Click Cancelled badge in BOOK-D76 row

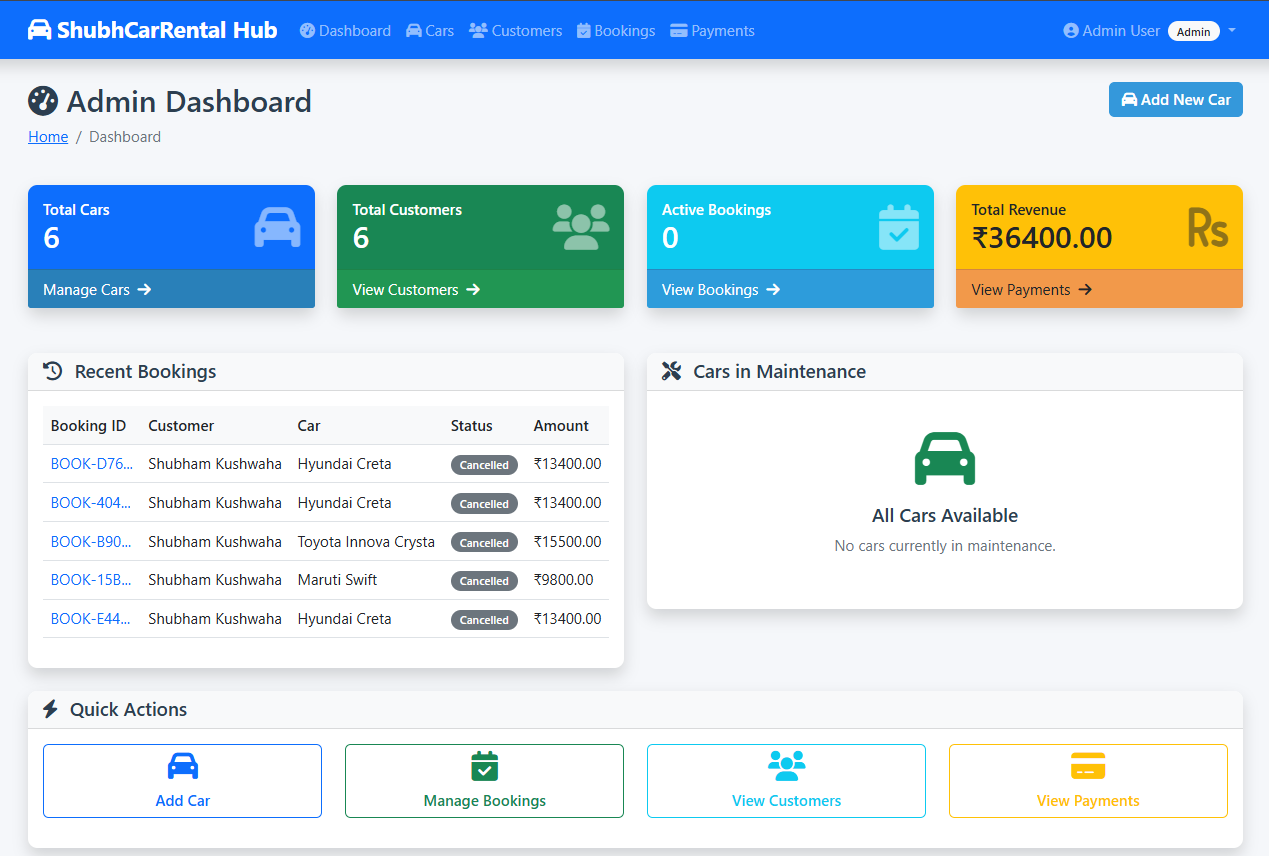tap(484, 465)
